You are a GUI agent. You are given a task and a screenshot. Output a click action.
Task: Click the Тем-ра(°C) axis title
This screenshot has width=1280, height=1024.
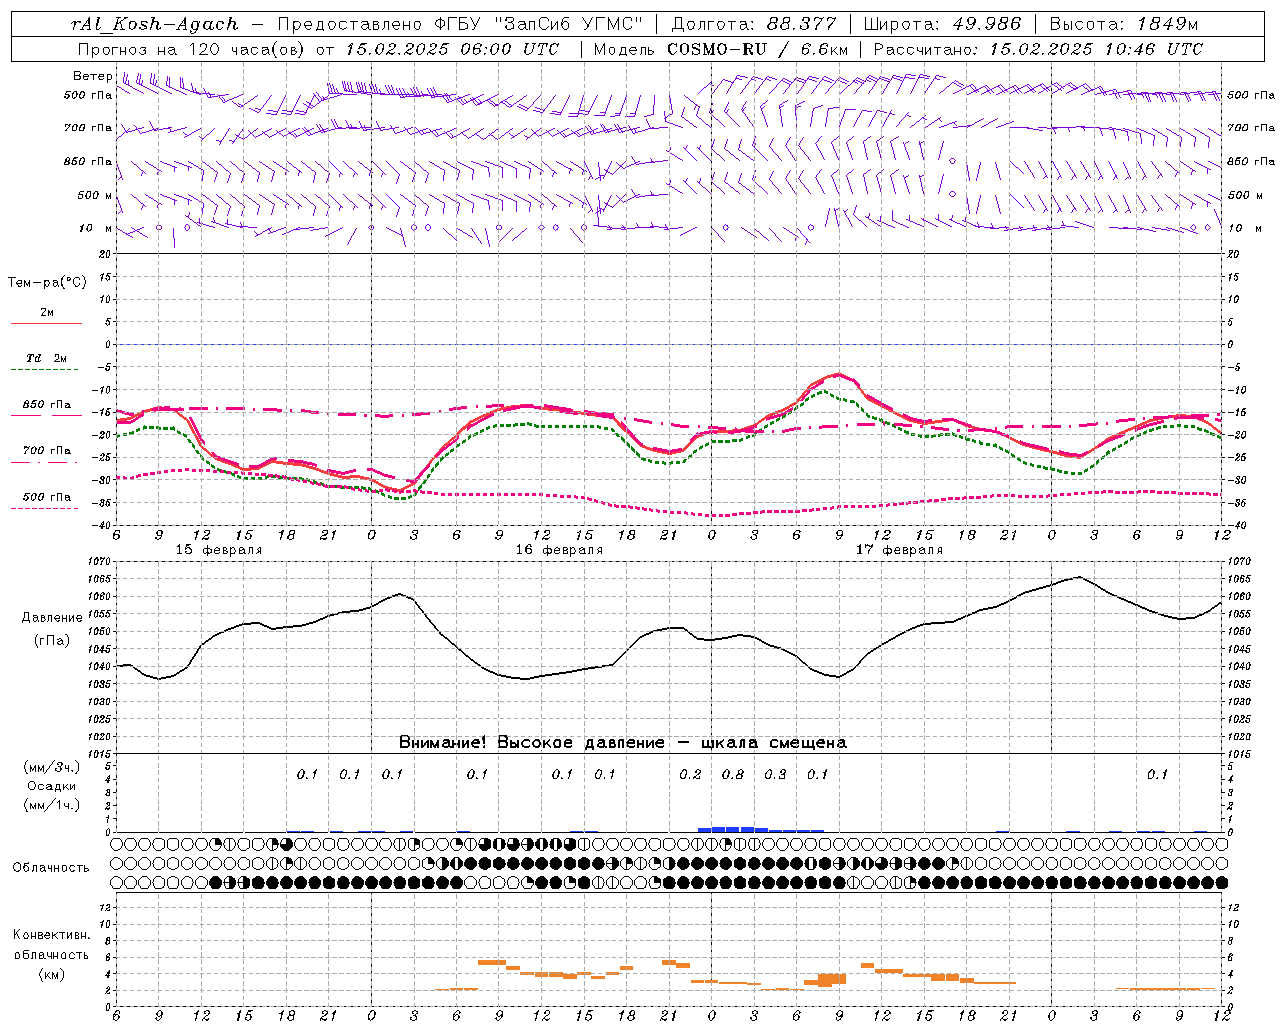[x=47, y=283]
